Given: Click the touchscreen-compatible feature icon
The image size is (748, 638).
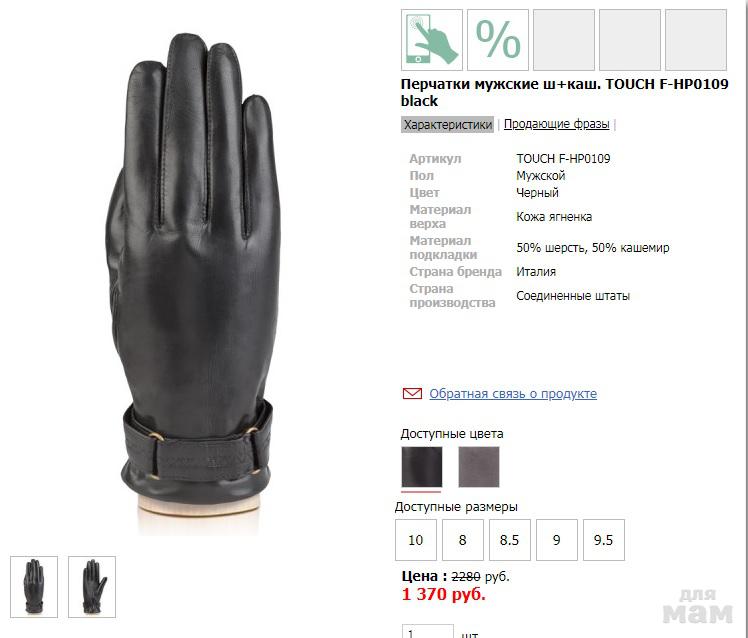Looking at the screenshot, I should tap(432, 40).
